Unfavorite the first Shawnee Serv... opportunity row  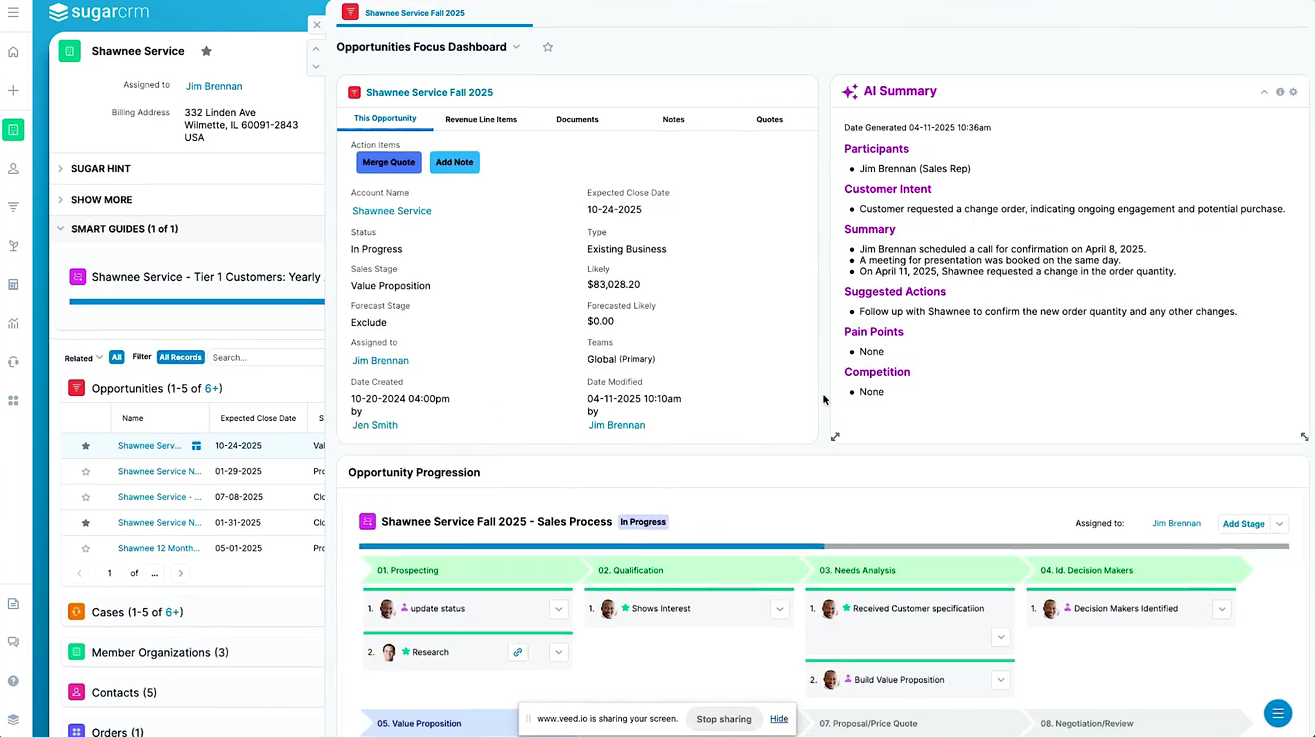[85, 446]
